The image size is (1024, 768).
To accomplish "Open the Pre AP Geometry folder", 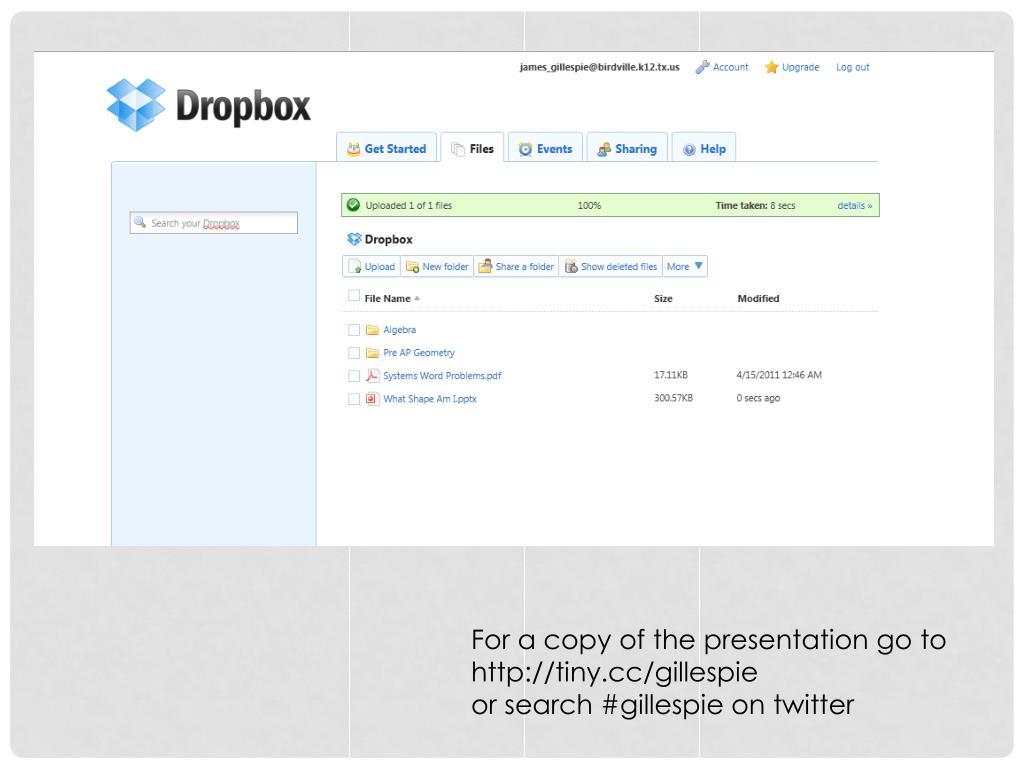I will [419, 353].
